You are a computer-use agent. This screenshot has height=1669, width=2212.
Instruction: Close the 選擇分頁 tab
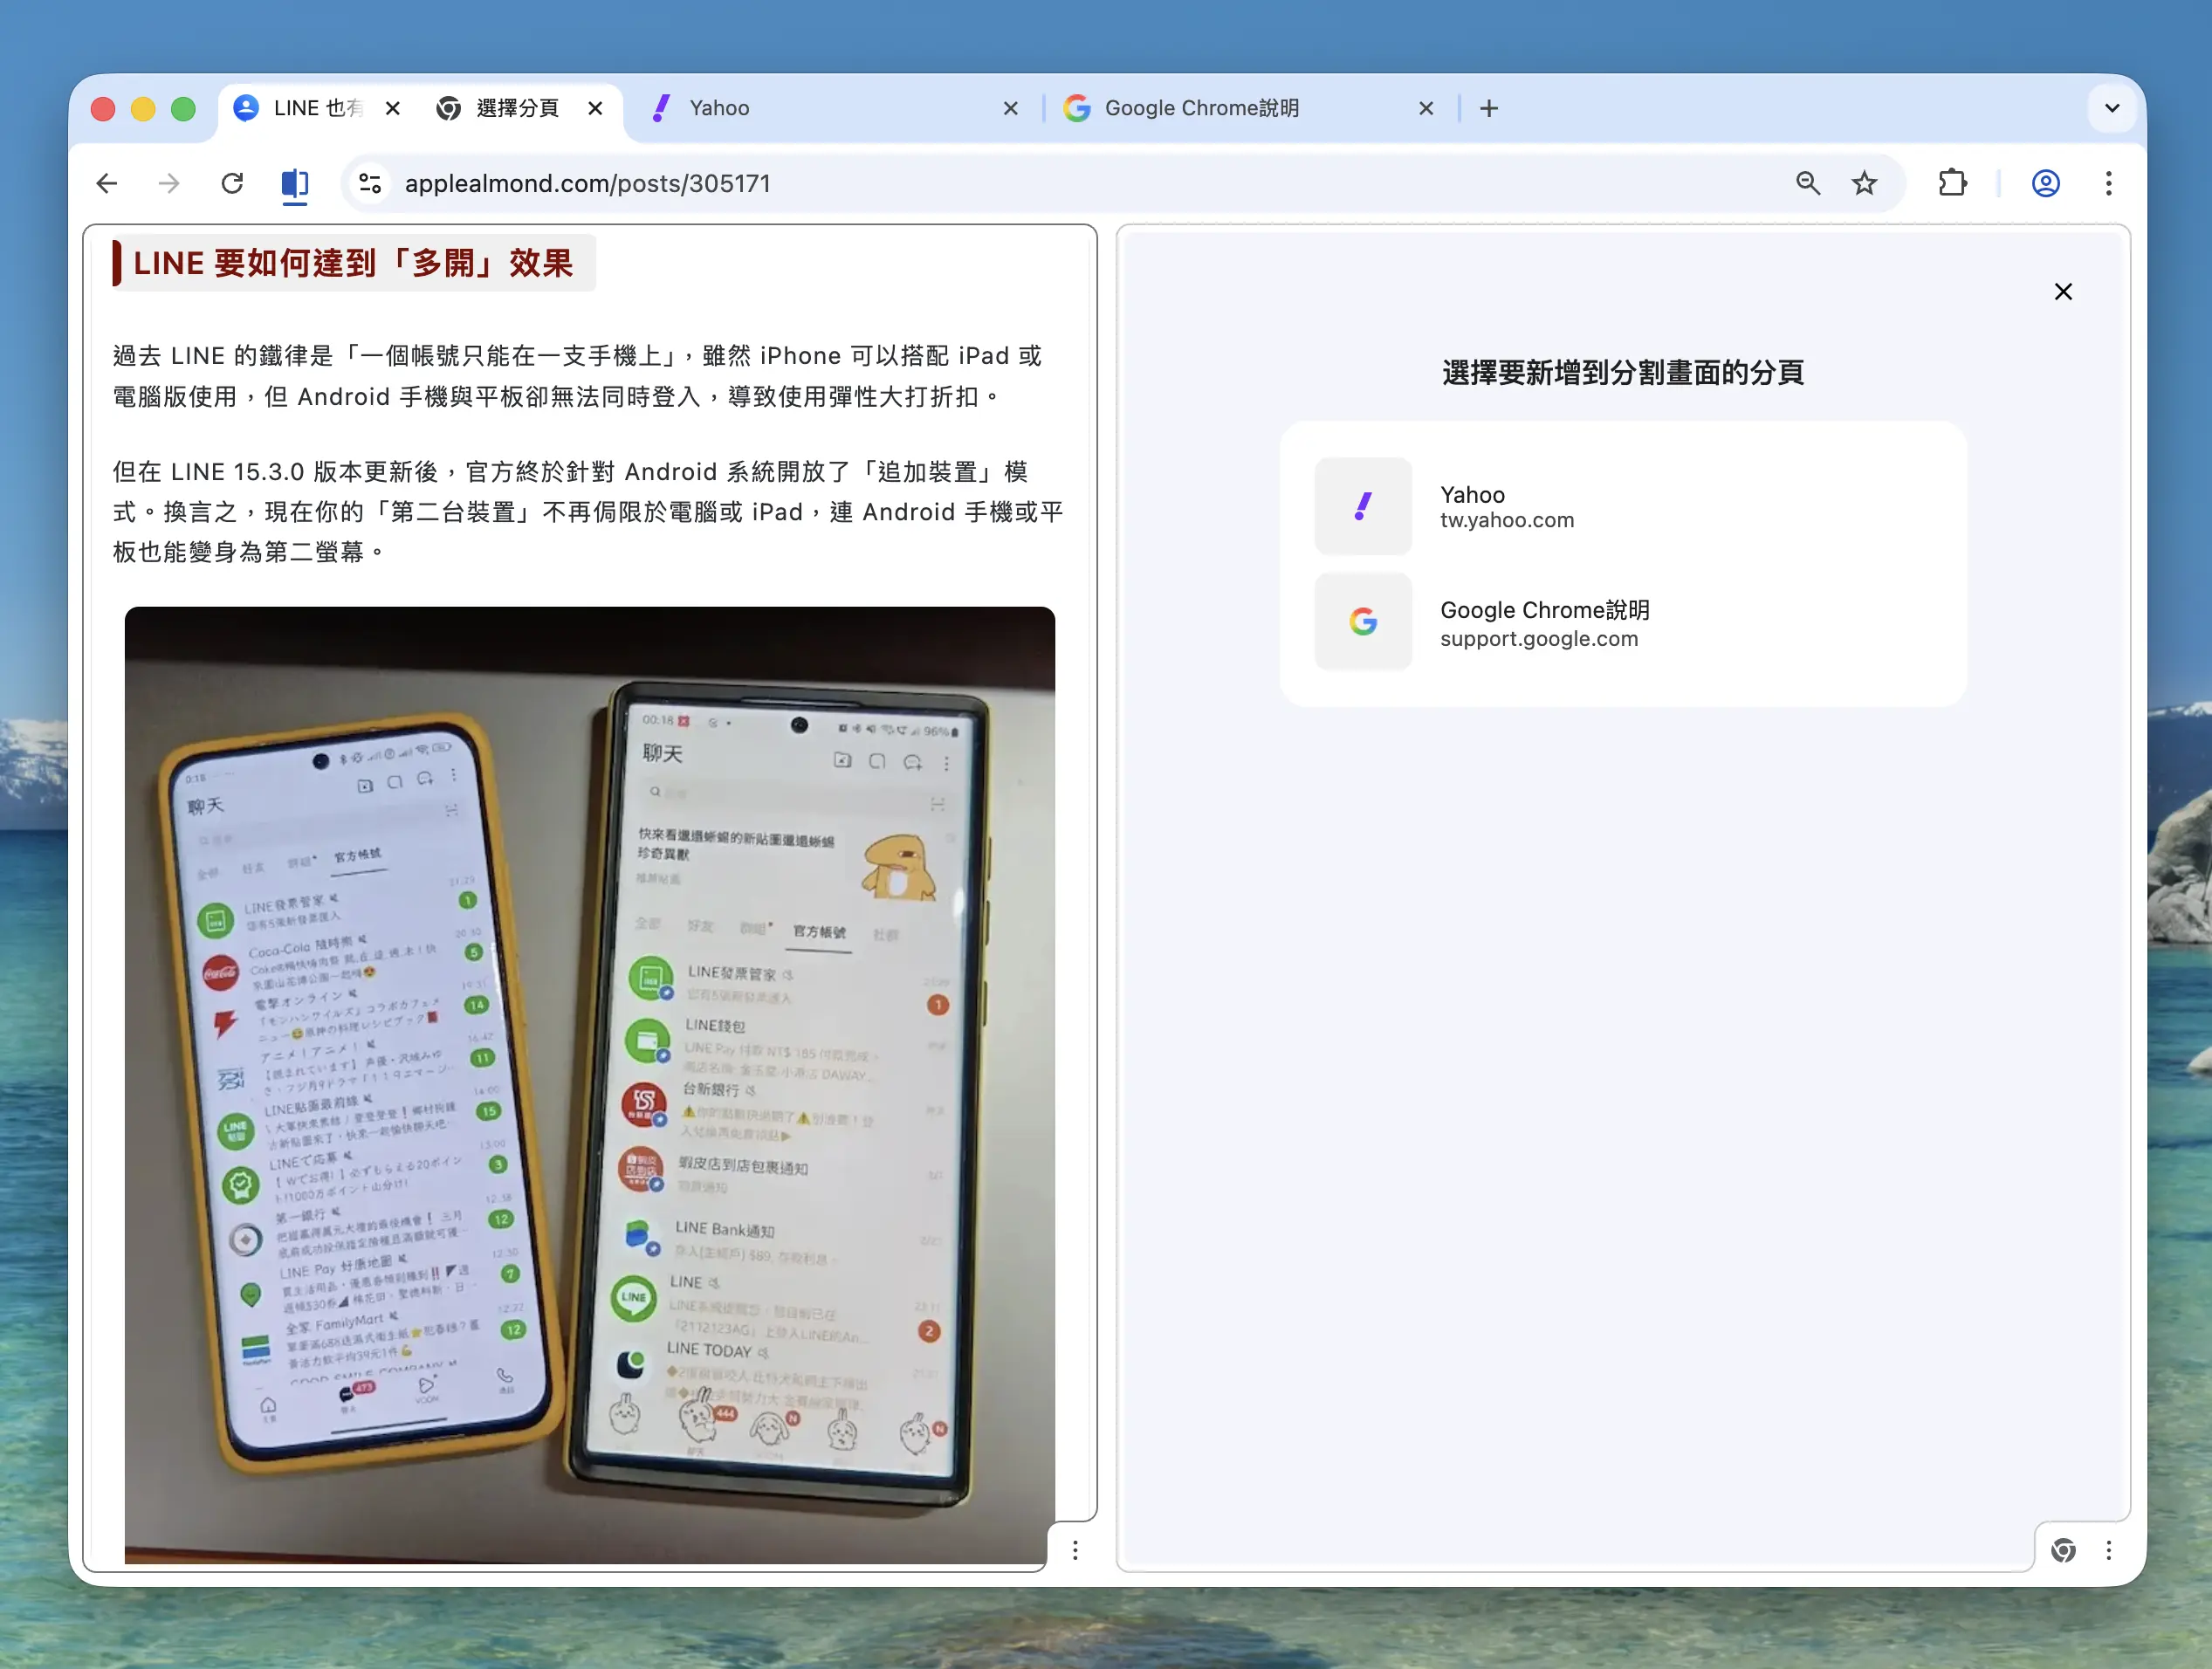click(595, 108)
